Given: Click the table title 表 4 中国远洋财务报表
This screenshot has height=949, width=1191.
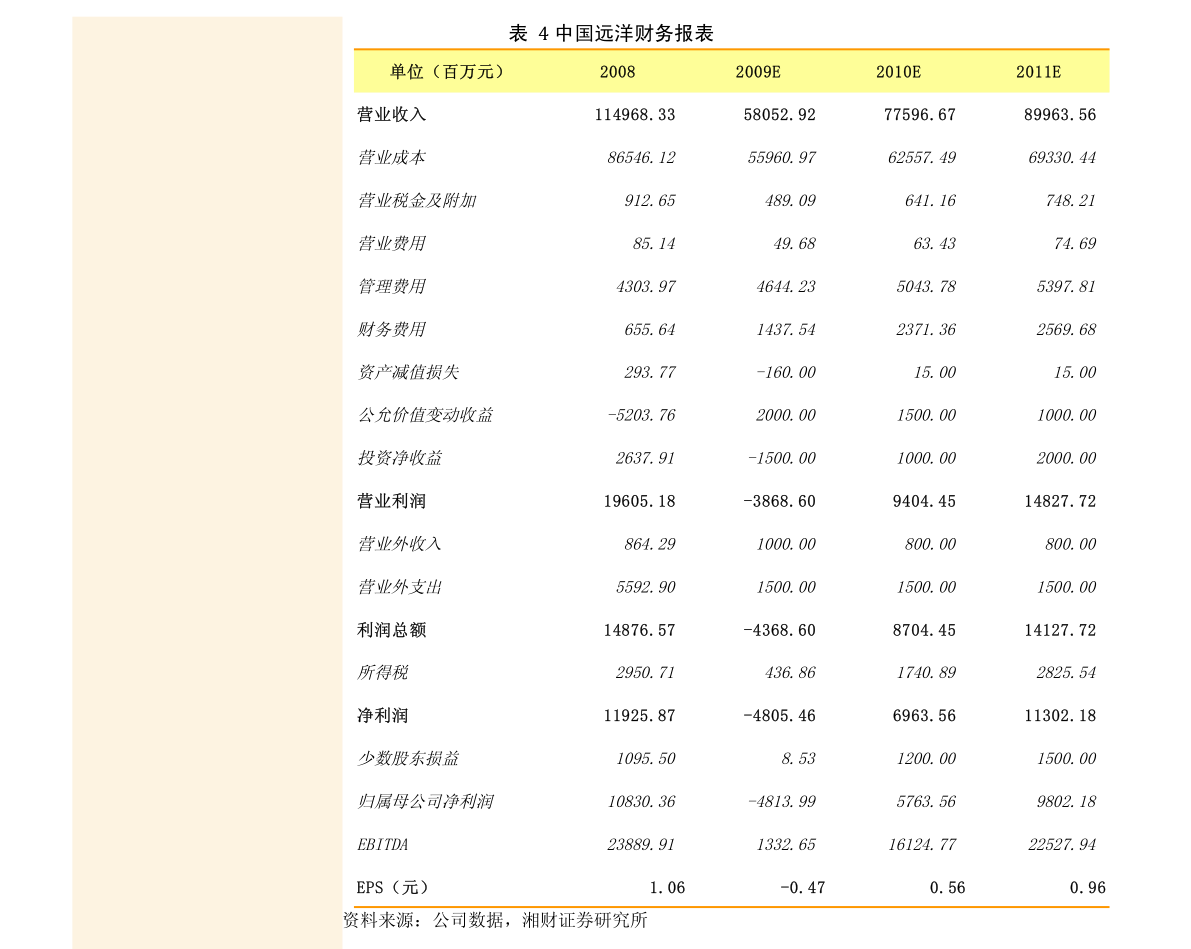Looking at the screenshot, I should pos(611,33).
